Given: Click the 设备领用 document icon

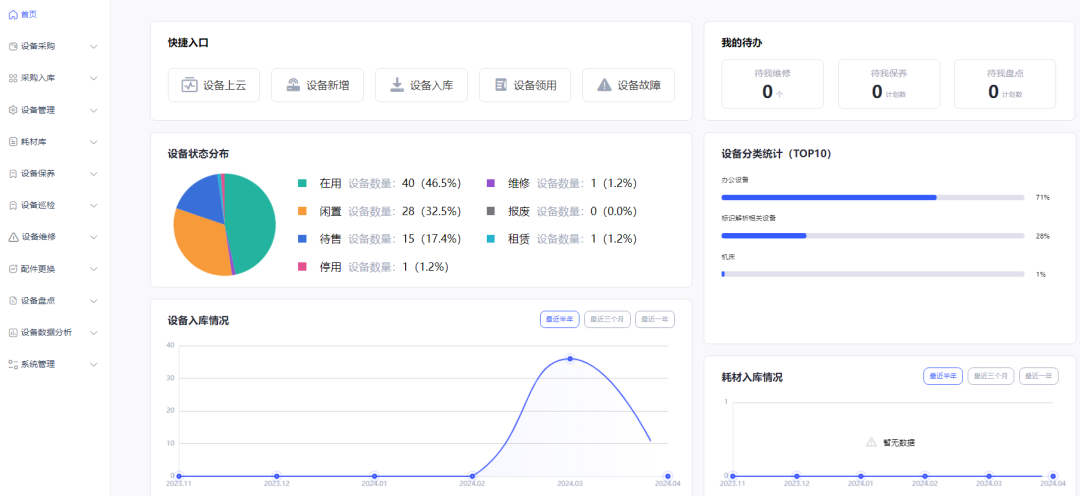Looking at the screenshot, I should click(x=501, y=85).
